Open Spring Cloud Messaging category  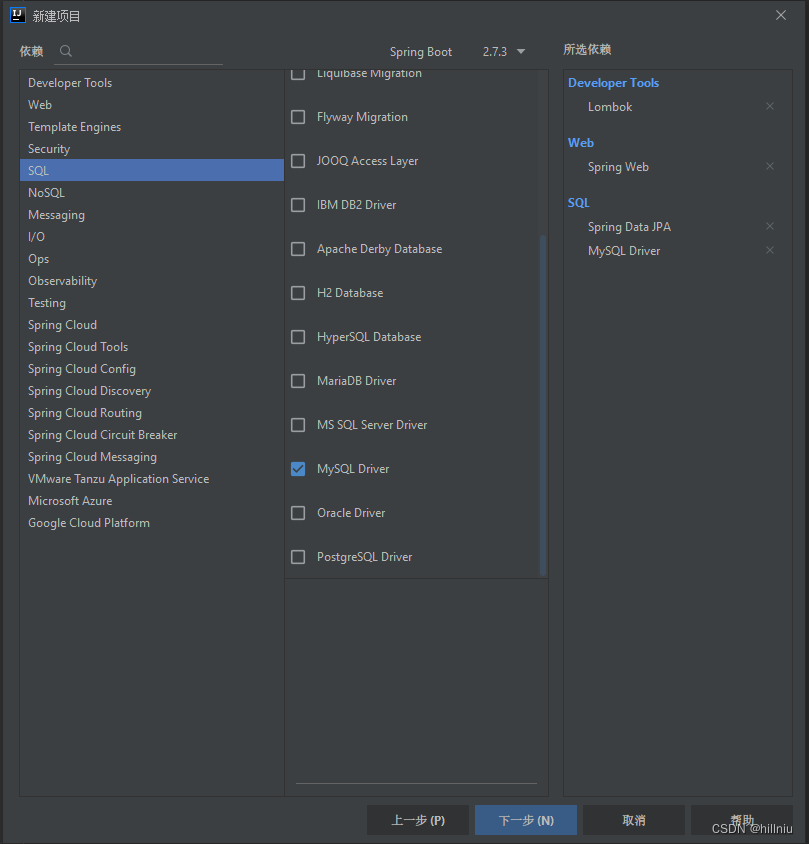152,457
